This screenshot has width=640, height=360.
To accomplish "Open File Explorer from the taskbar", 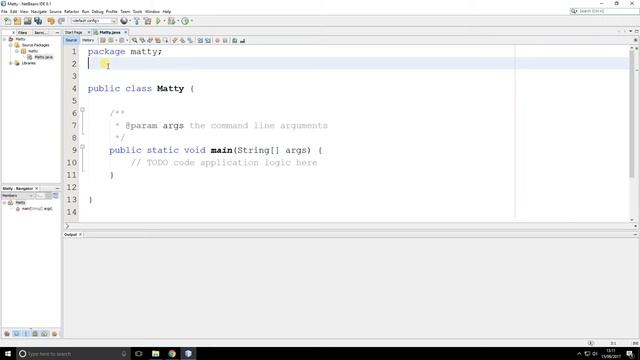I will pyautogui.click(x=156, y=353).
